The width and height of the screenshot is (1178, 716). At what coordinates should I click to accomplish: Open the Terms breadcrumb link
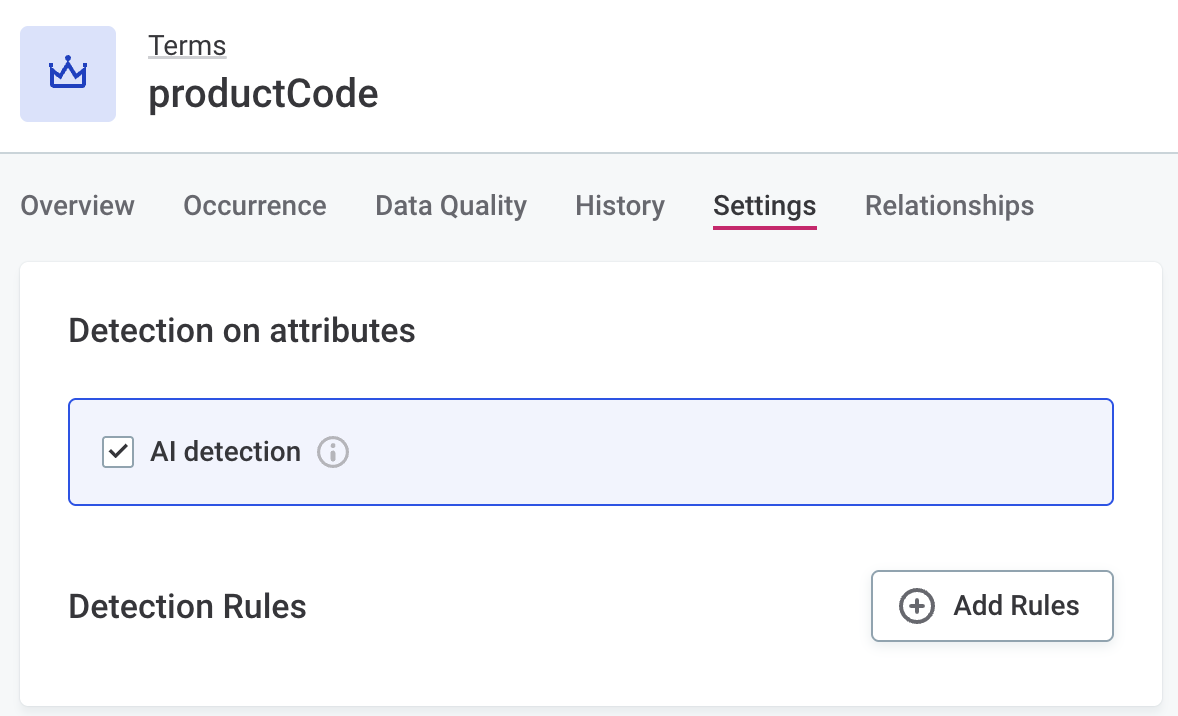pos(186,45)
